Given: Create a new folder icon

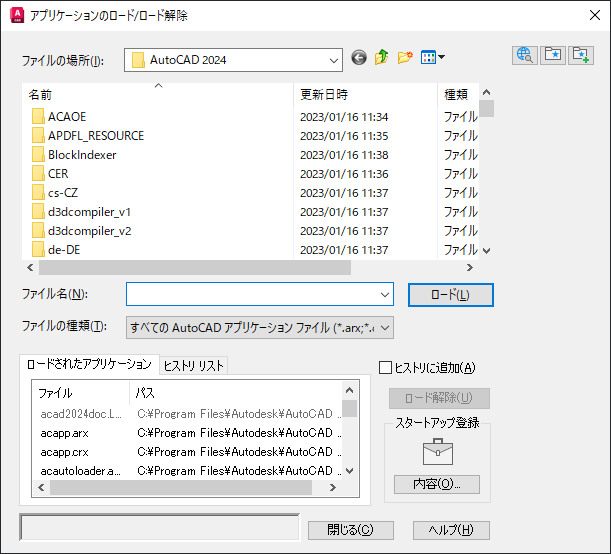Looking at the screenshot, I should tap(405, 58).
